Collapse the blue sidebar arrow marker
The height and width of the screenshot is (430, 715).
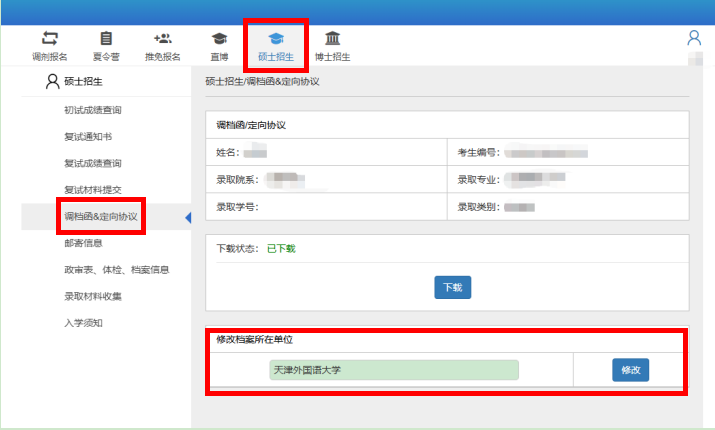(188, 218)
